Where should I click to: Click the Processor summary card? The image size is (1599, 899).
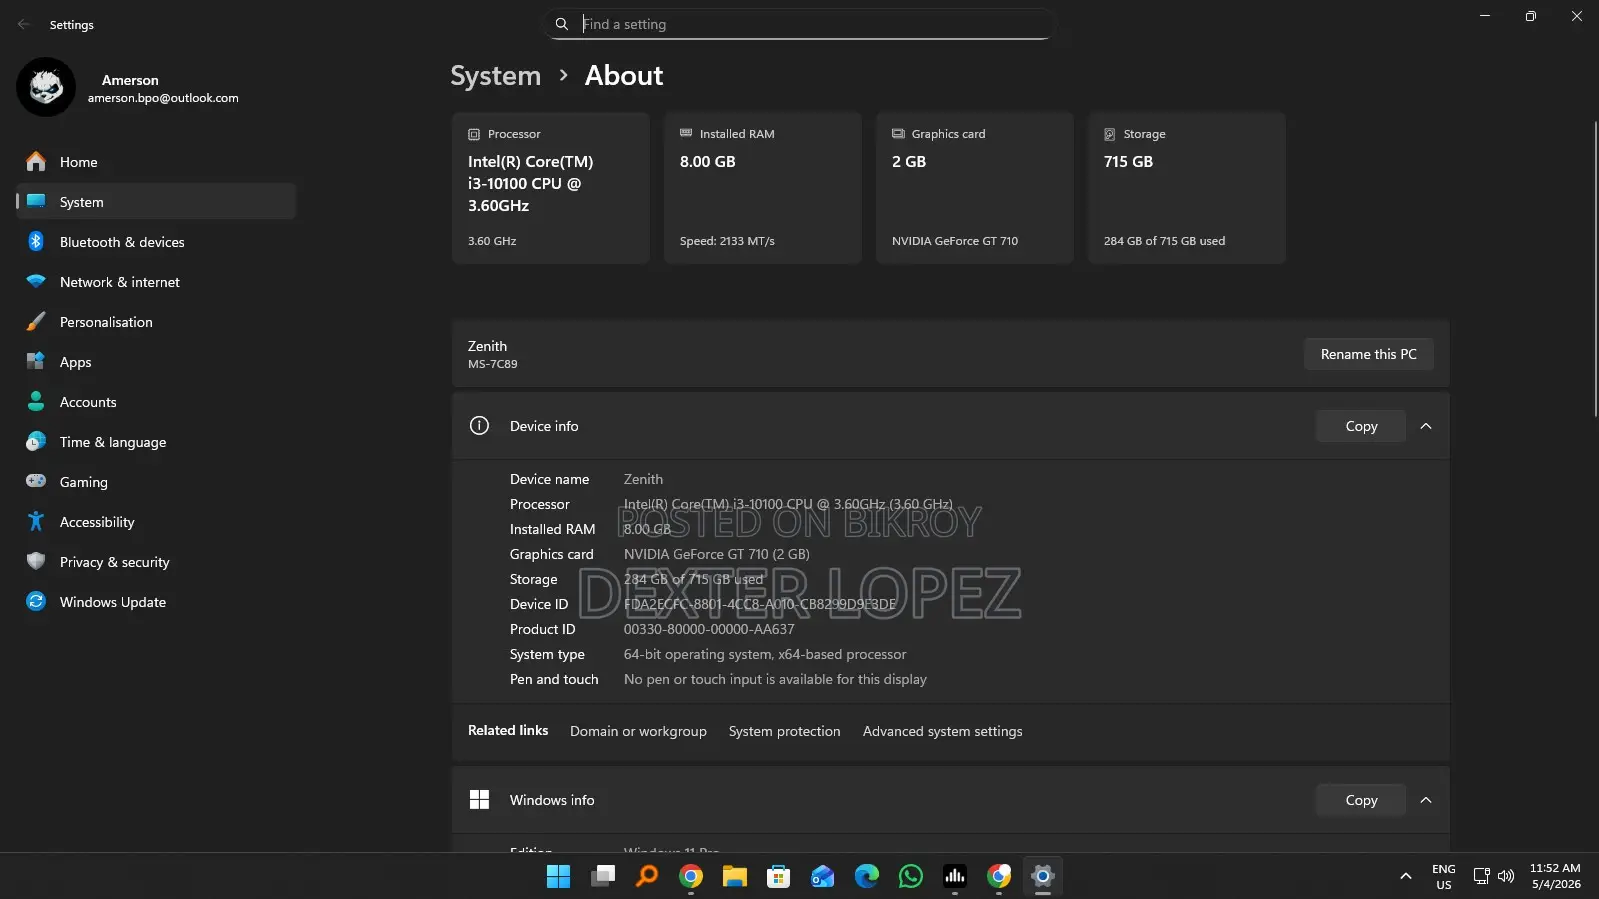tap(550, 188)
